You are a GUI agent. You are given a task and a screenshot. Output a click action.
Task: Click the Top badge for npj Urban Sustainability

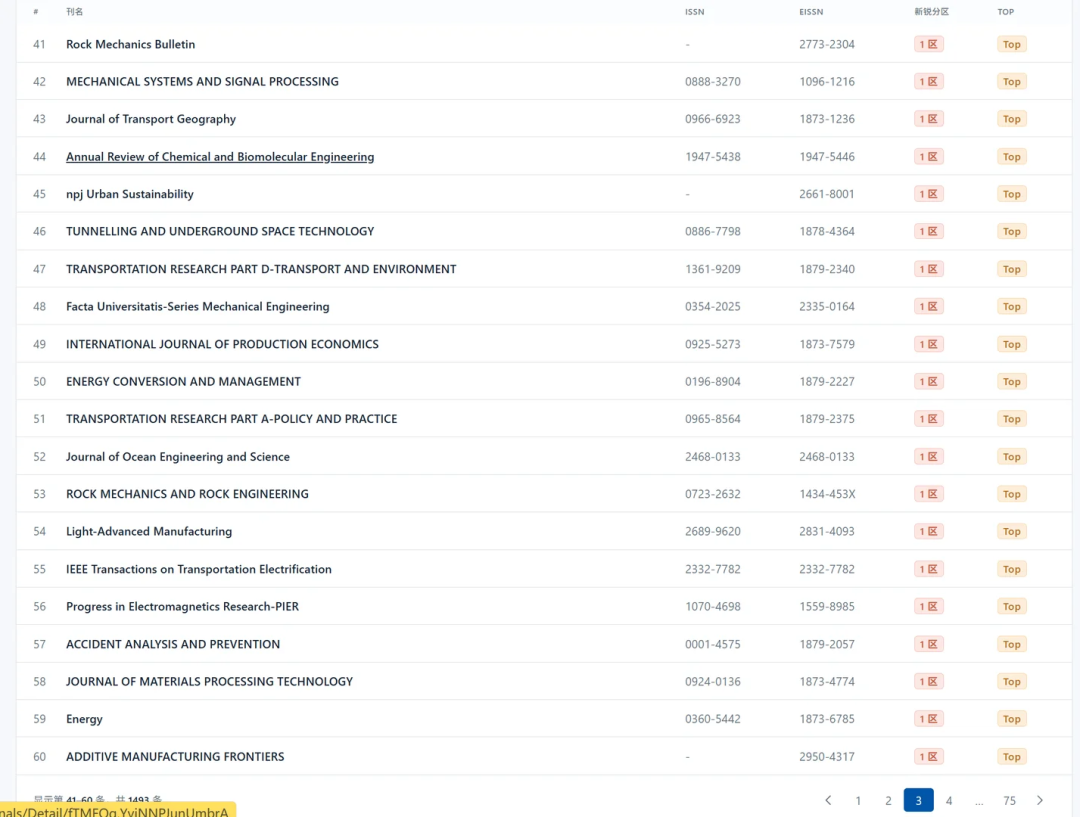pos(1012,194)
